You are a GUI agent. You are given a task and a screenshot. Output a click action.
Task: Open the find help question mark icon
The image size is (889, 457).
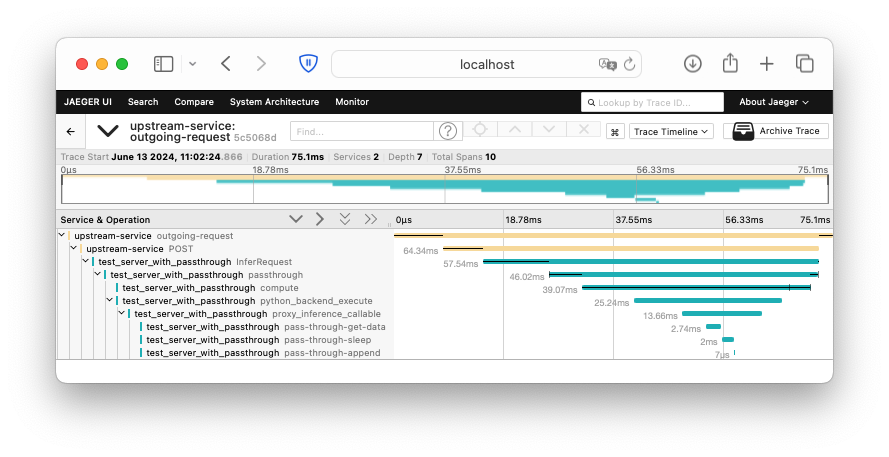[448, 131]
